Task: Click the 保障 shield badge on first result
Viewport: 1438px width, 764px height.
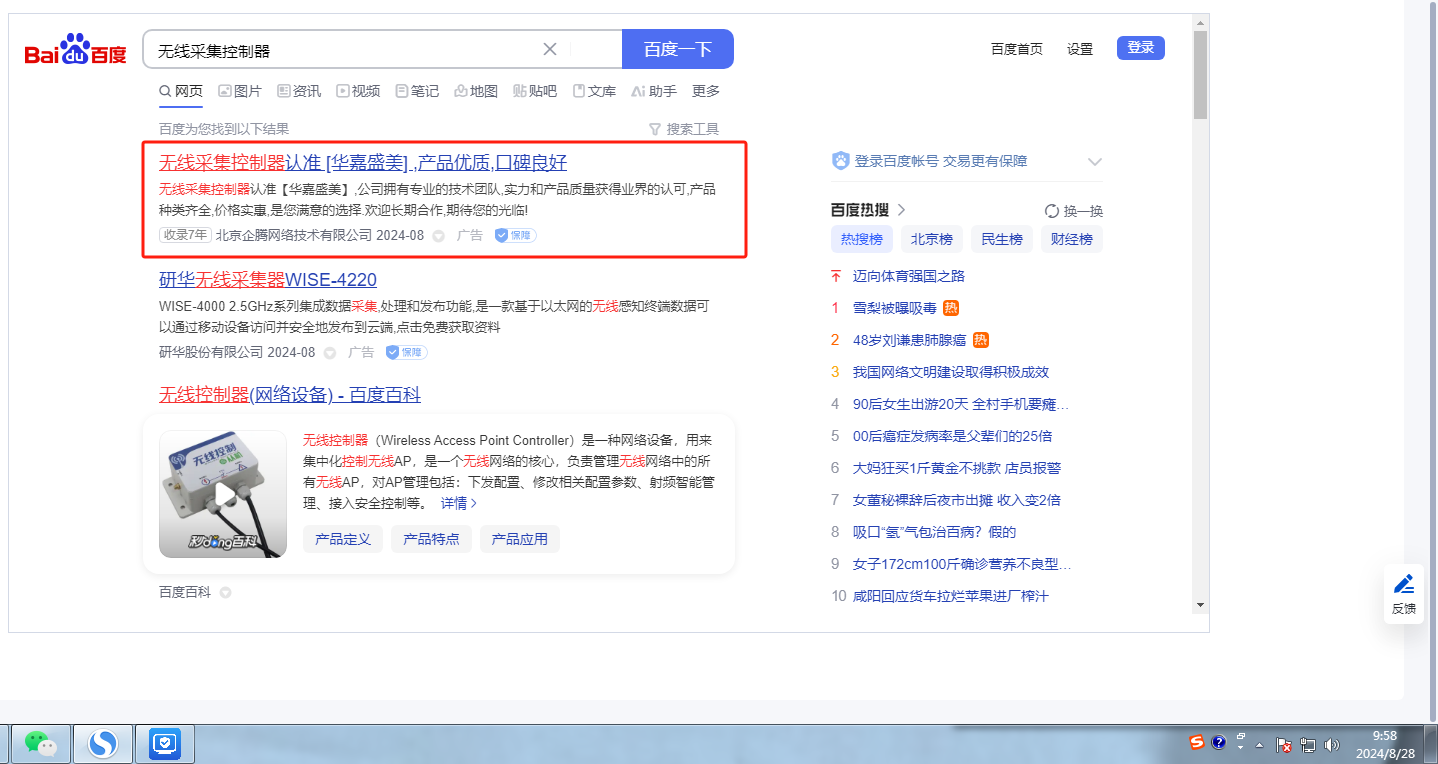Action: [x=515, y=235]
